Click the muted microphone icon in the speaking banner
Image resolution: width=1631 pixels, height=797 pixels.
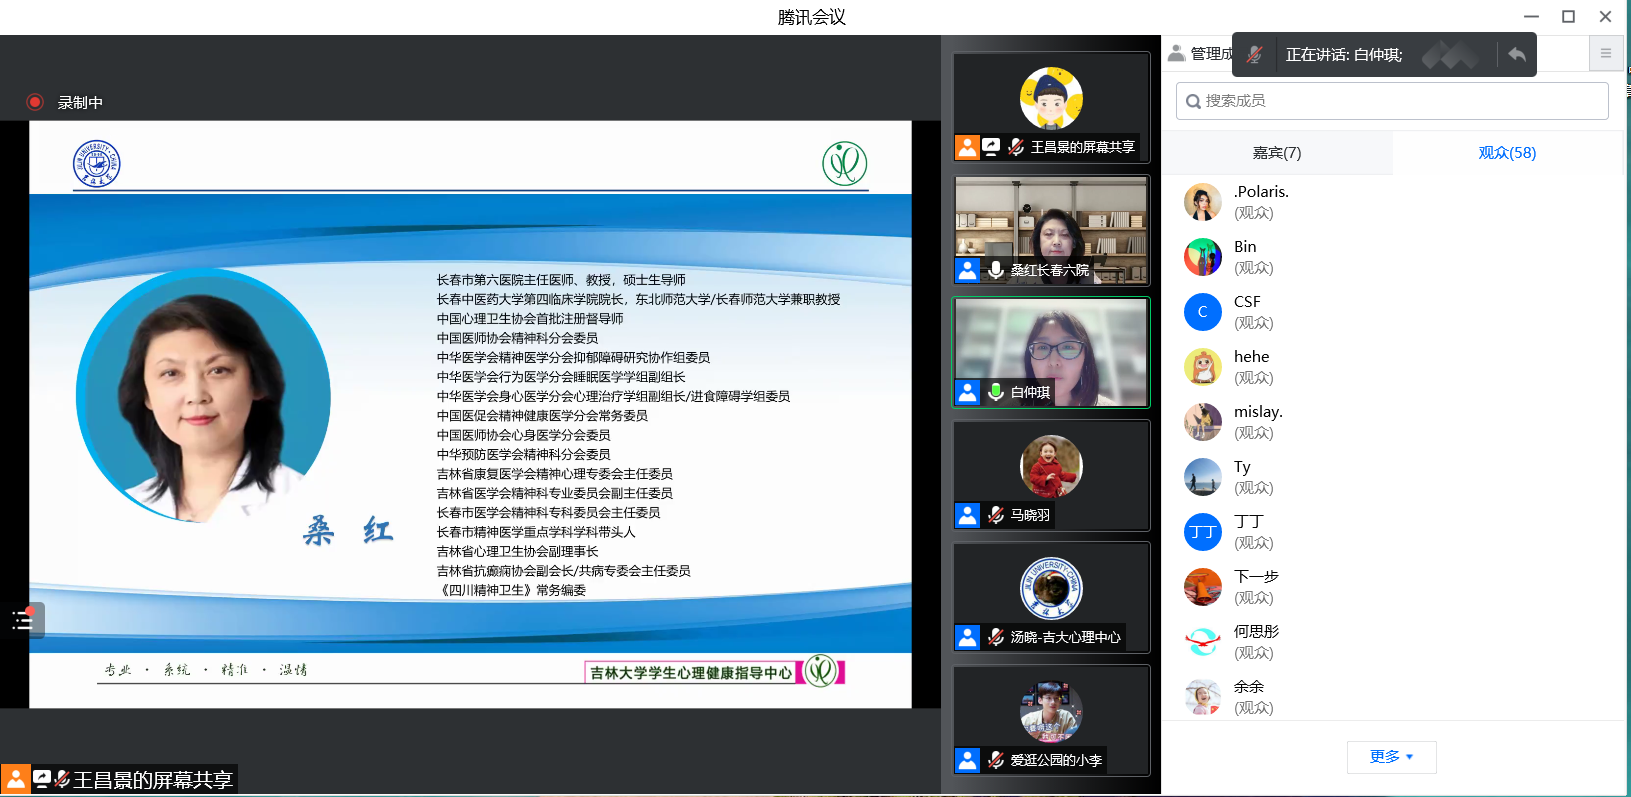1254,55
